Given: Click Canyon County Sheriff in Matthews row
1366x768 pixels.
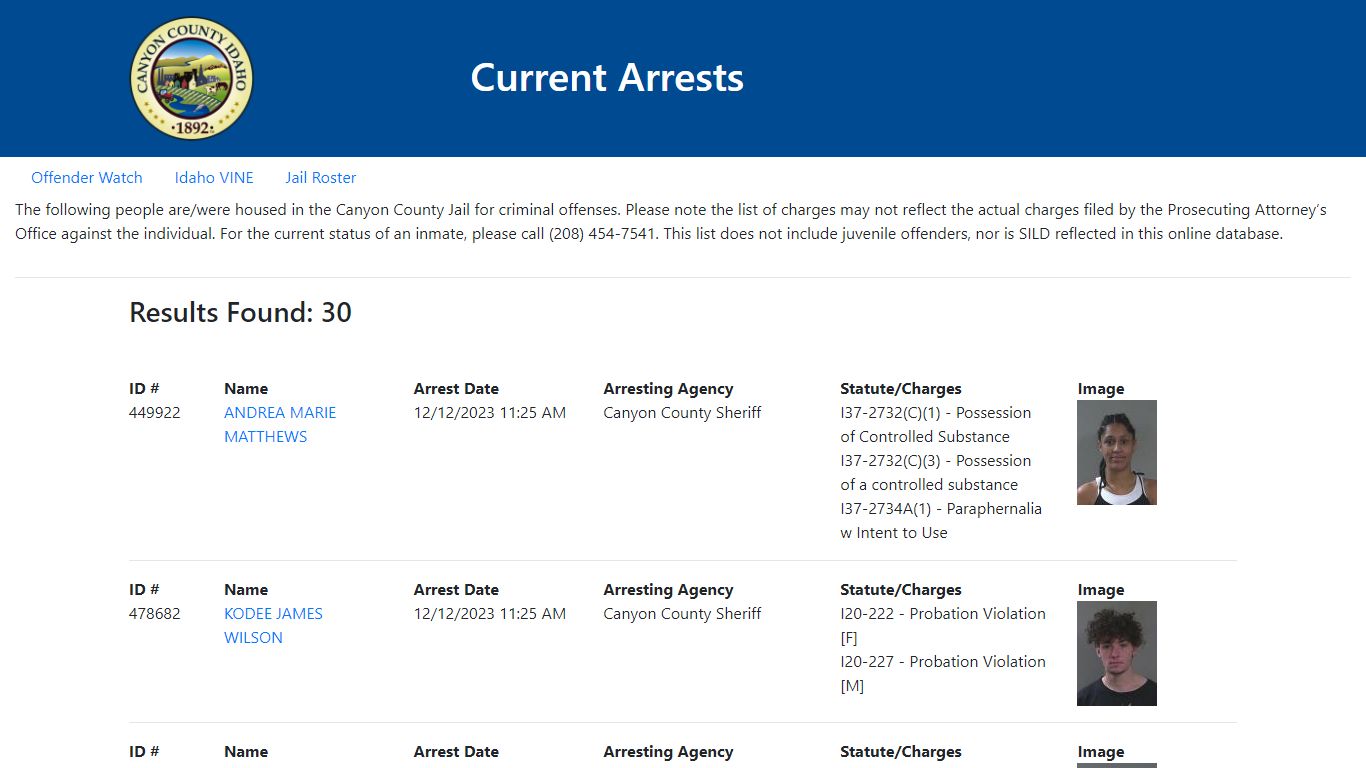Looking at the screenshot, I should 682,413.
